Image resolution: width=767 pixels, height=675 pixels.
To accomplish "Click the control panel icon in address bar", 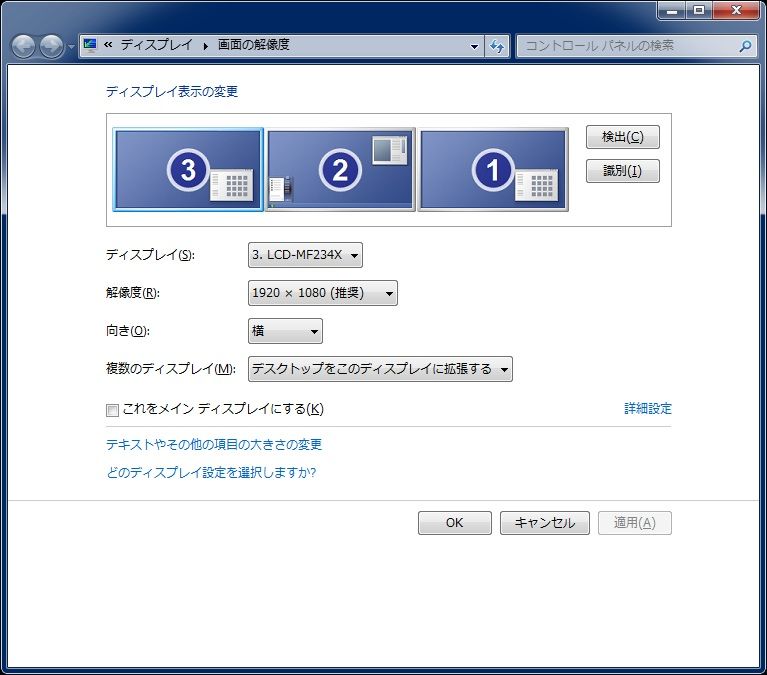I will point(90,45).
